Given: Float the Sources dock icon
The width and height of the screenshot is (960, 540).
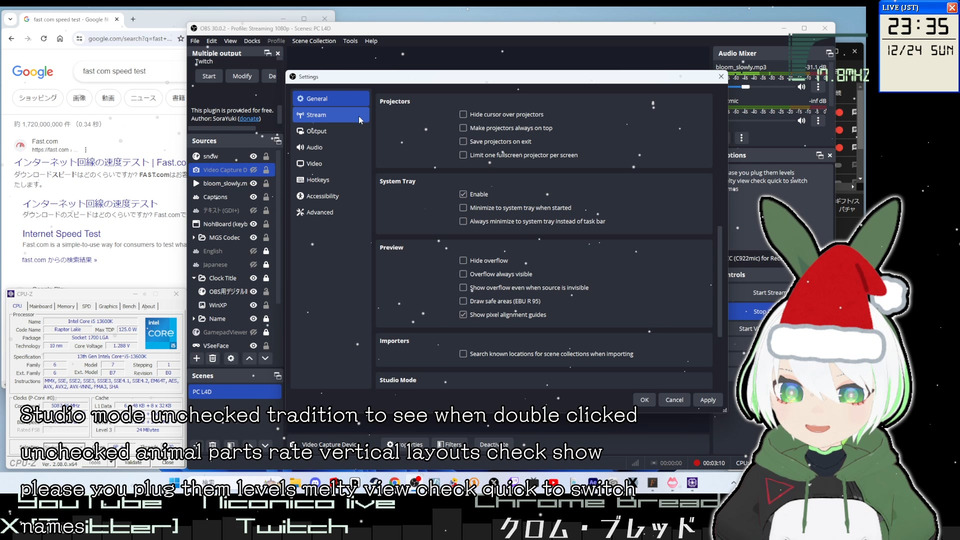Looking at the screenshot, I should coord(277,141).
